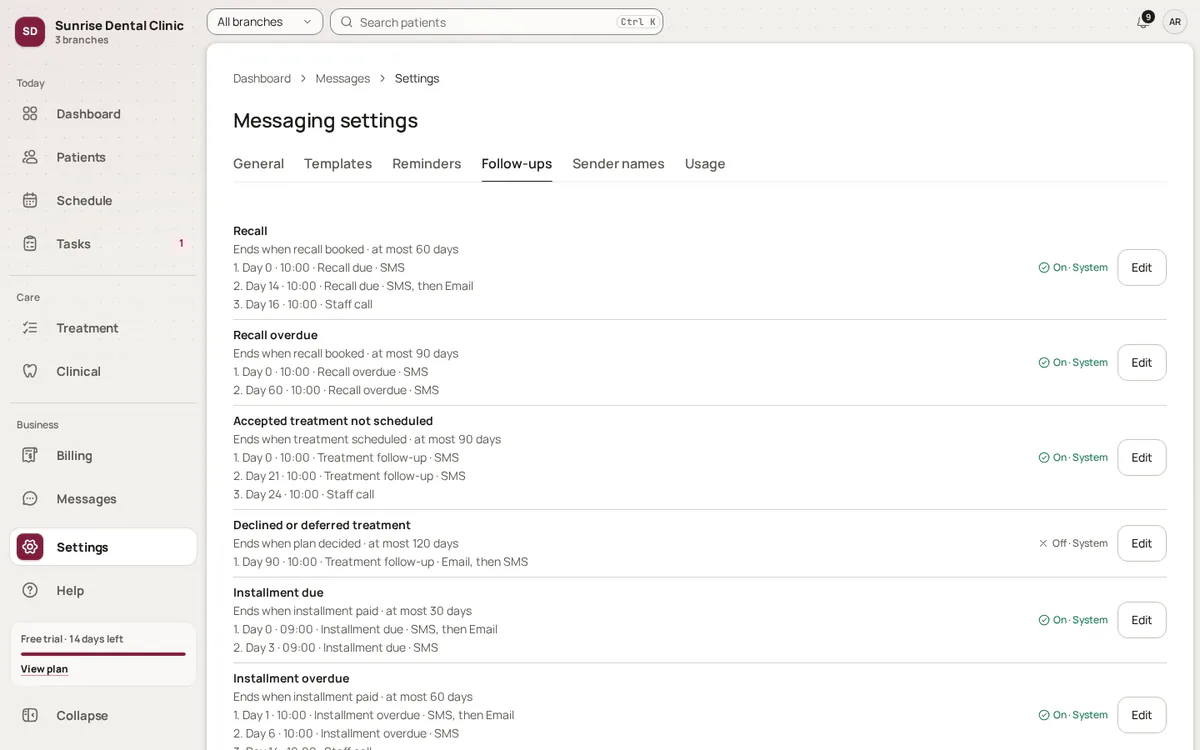Focus the Search patients field
This screenshot has width=1200, height=750.
[x=497, y=22]
